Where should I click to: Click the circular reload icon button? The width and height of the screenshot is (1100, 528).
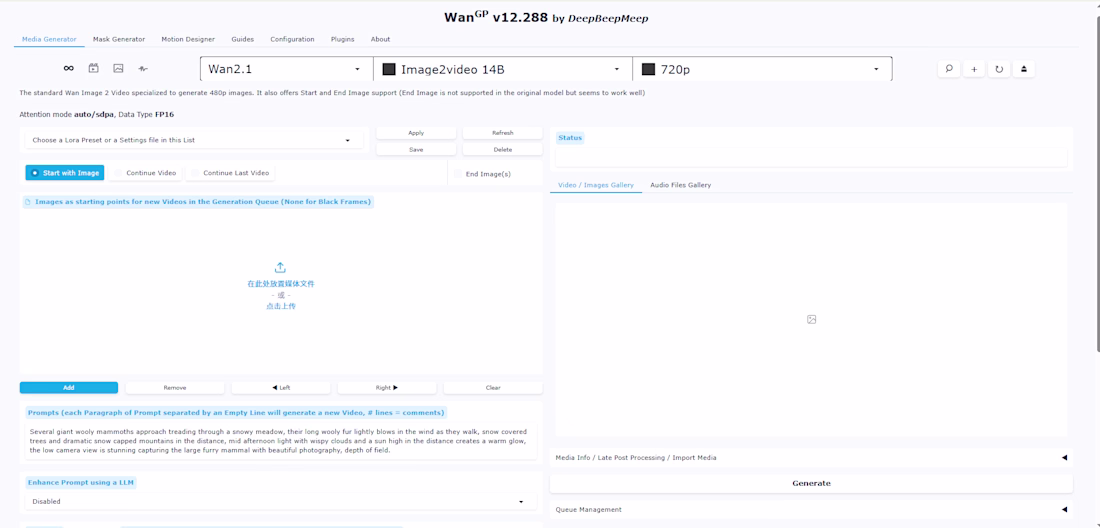[x=999, y=69]
